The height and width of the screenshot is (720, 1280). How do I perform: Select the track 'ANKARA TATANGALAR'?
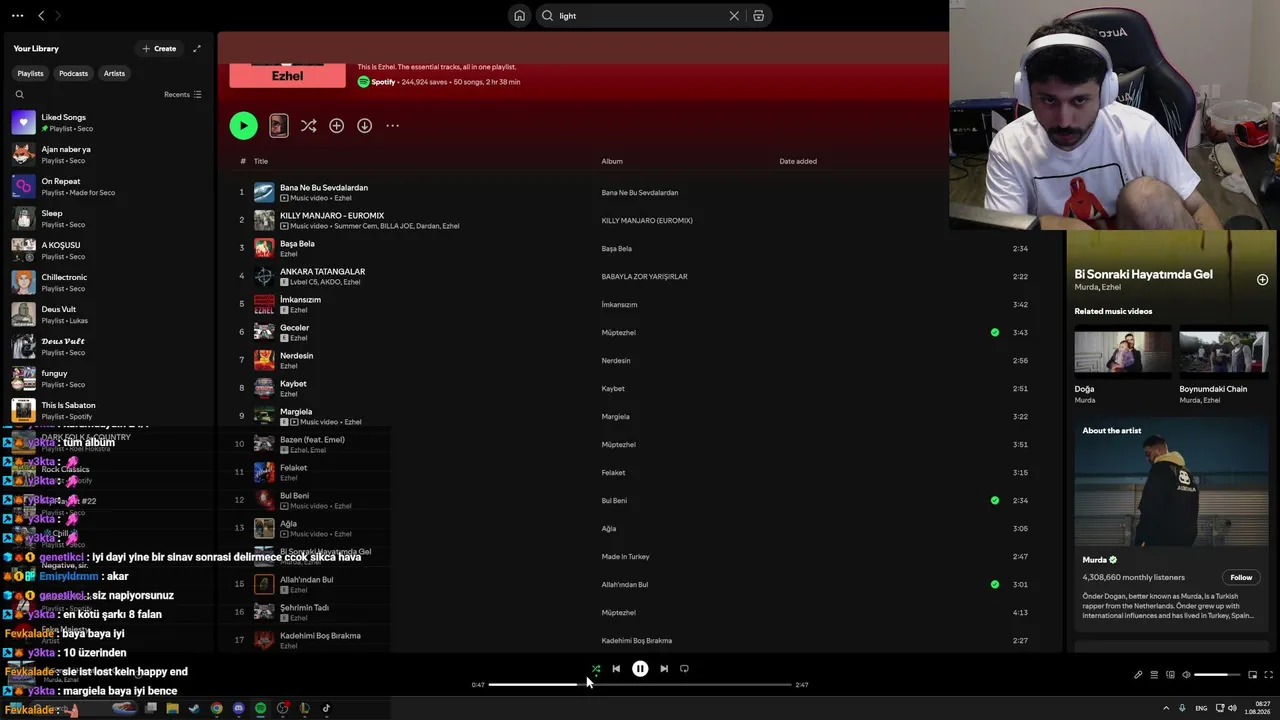pyautogui.click(x=322, y=271)
